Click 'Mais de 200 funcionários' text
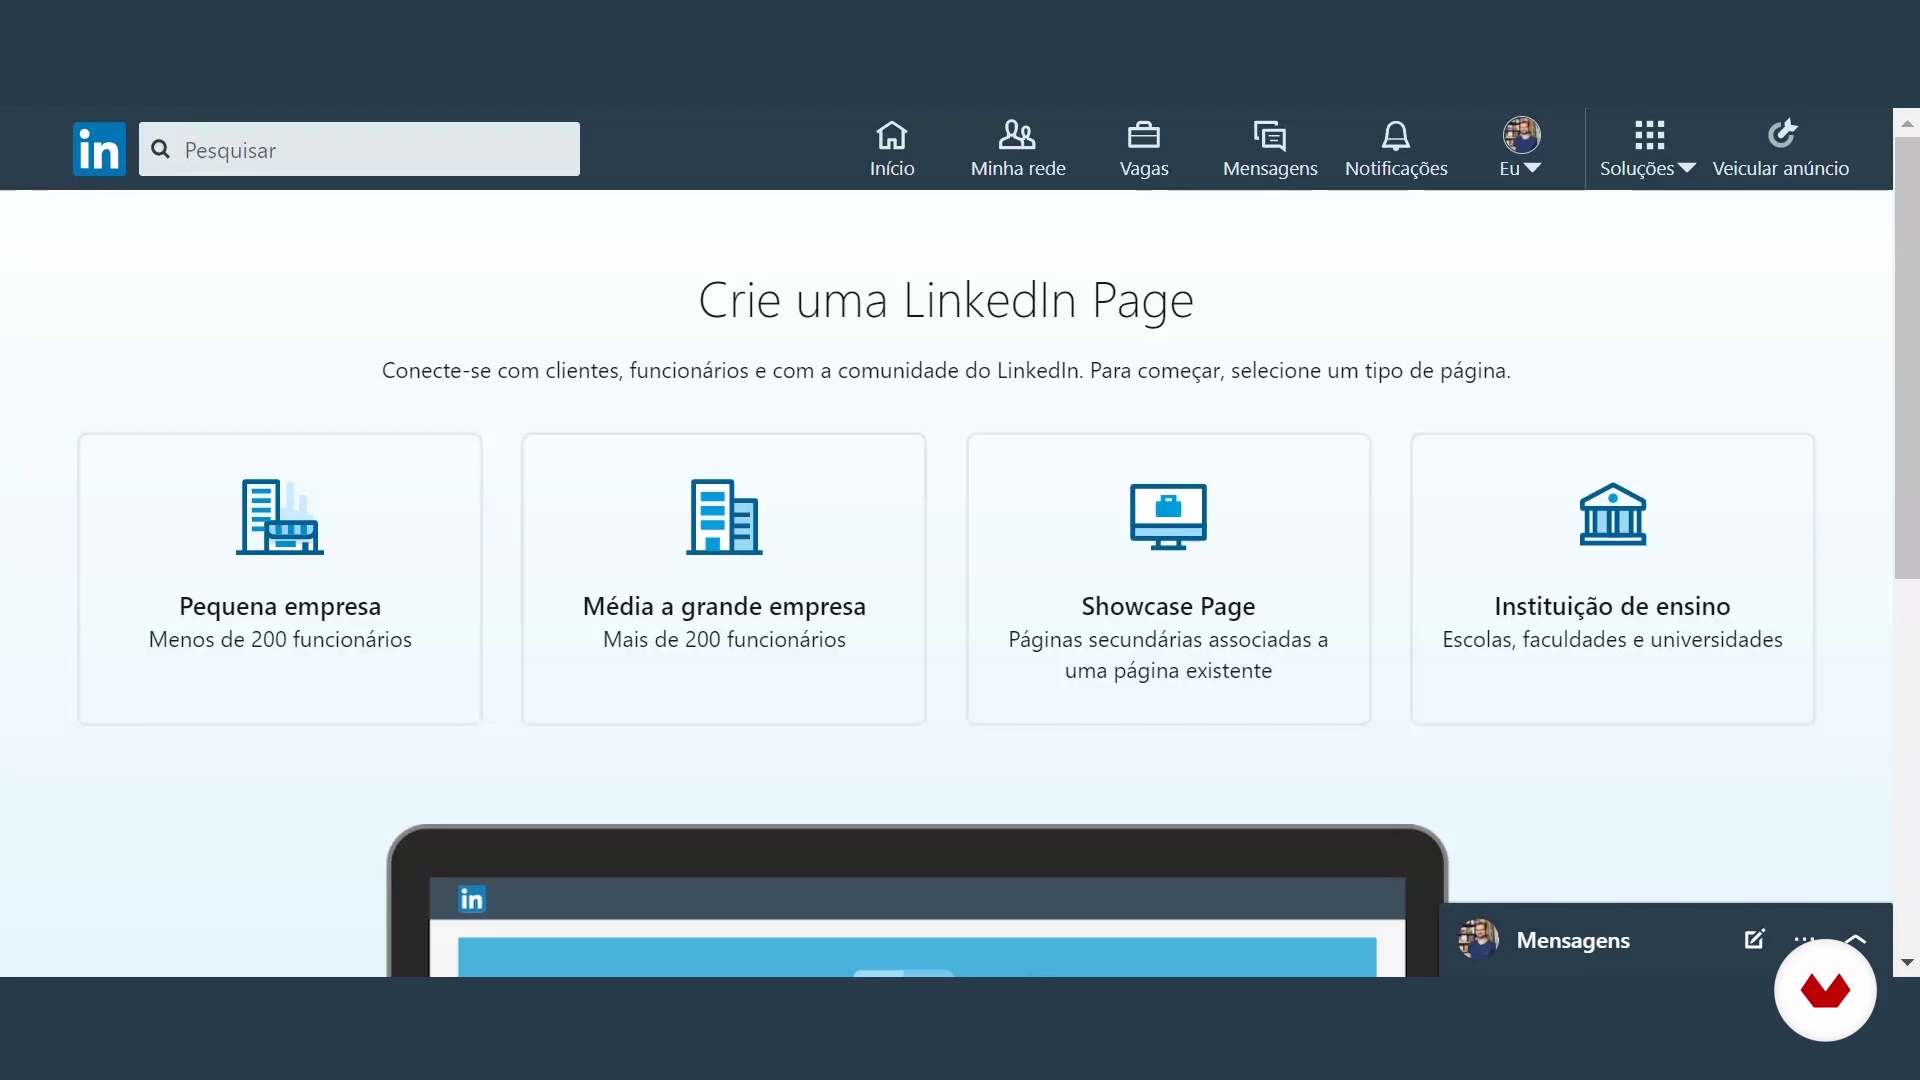Screen dimensions: 1920x1080 [x=724, y=639]
